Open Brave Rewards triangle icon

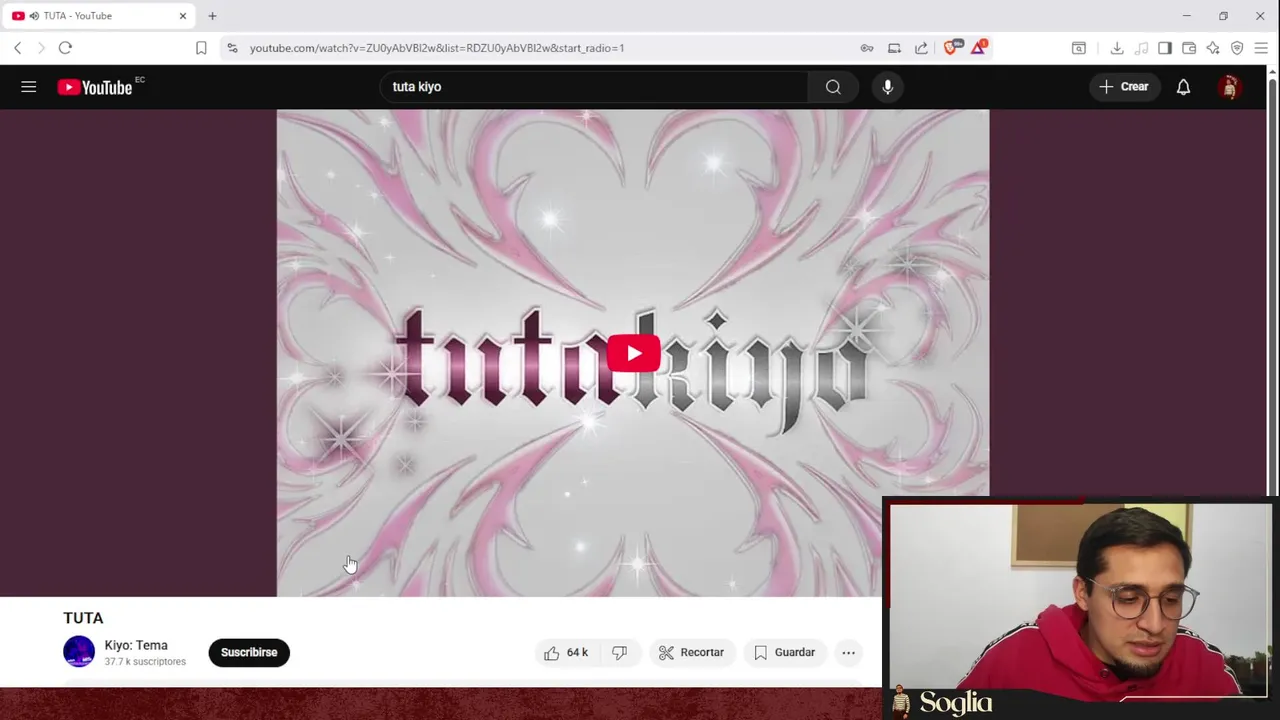978,47
